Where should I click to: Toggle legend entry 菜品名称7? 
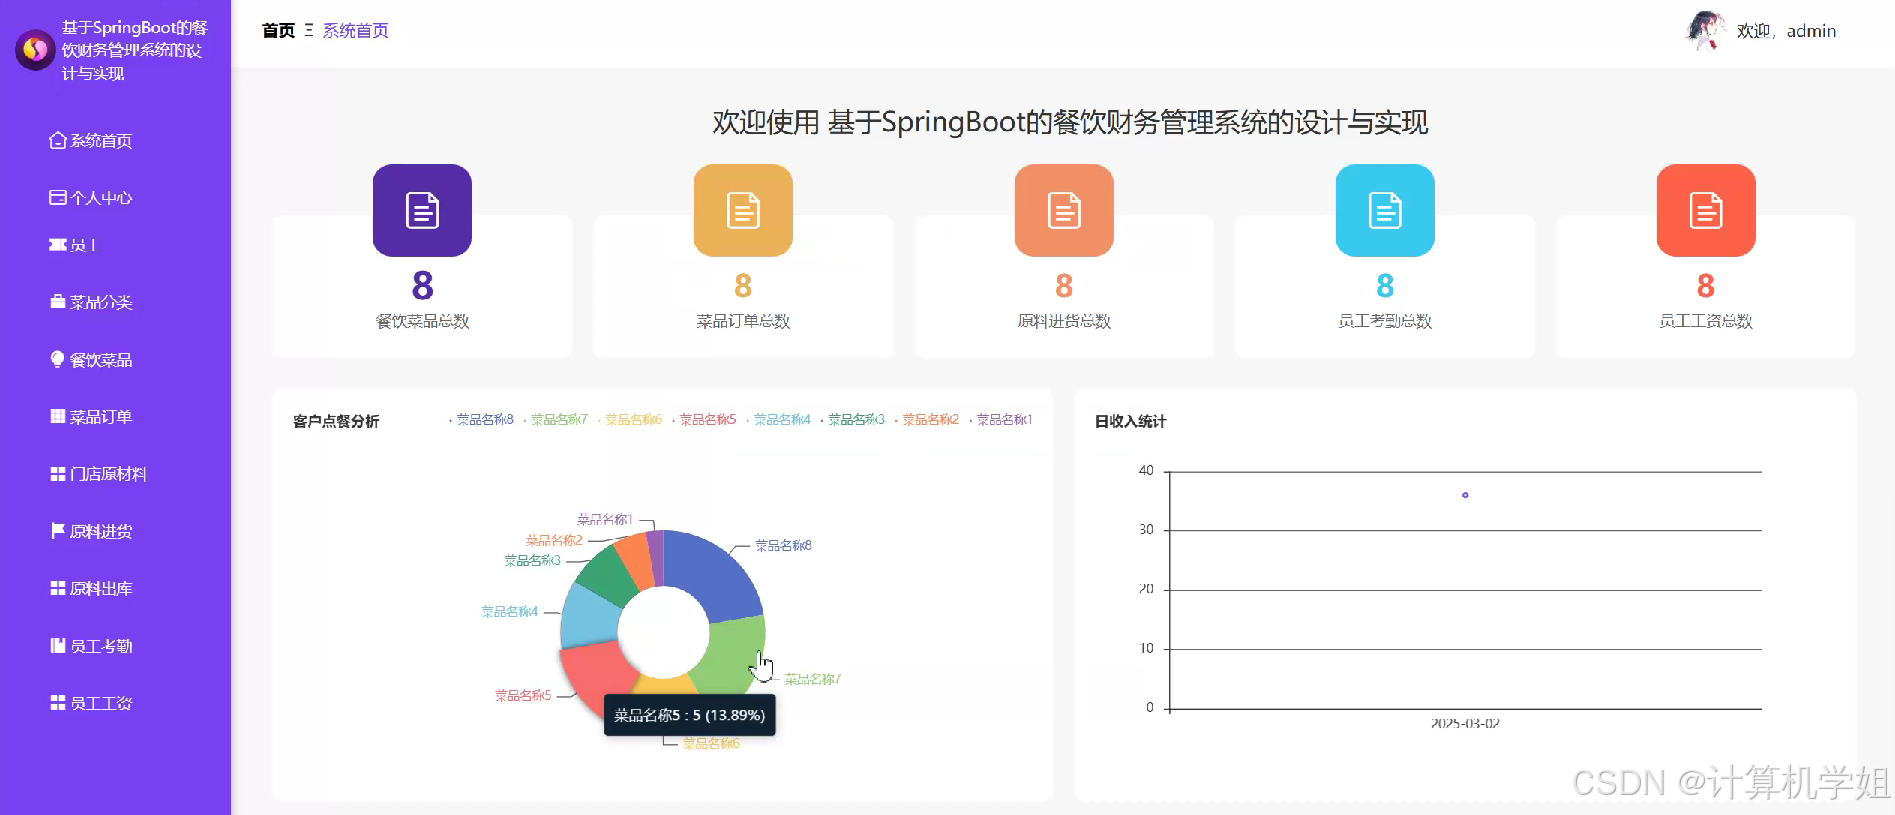(556, 420)
